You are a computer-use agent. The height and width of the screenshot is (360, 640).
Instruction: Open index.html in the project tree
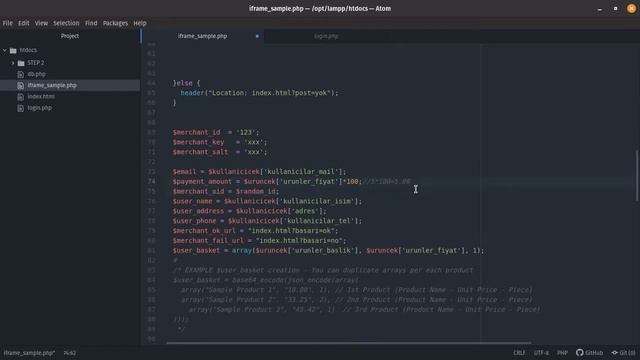point(41,97)
